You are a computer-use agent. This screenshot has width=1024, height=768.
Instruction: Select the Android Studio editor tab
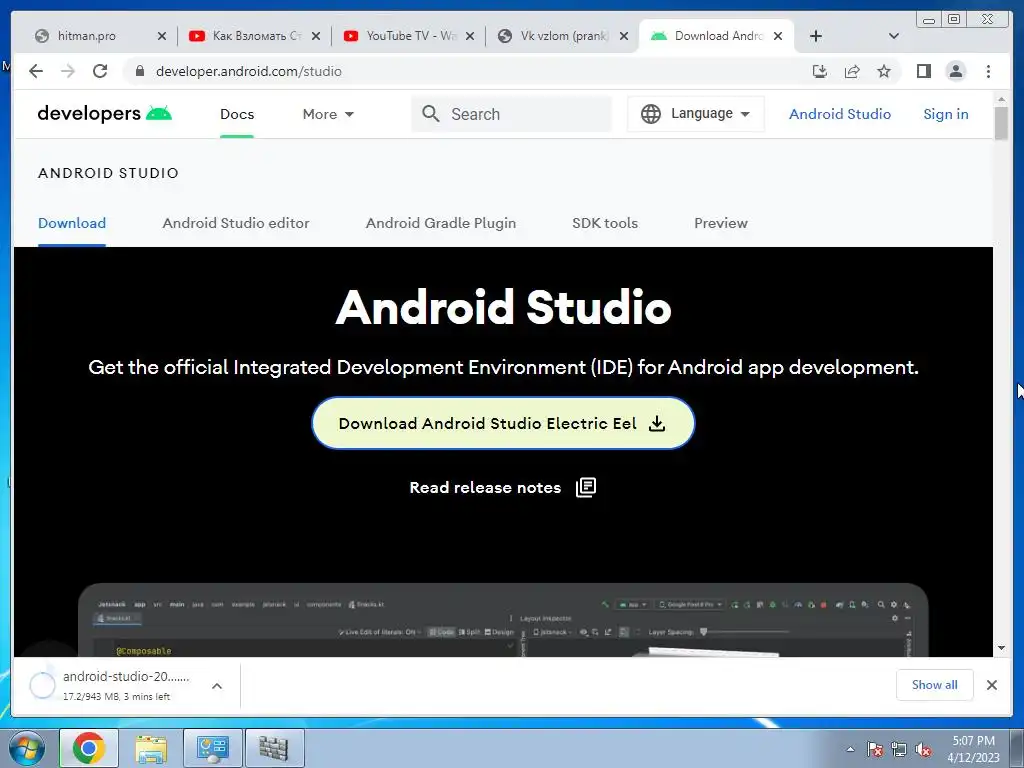pyautogui.click(x=236, y=223)
